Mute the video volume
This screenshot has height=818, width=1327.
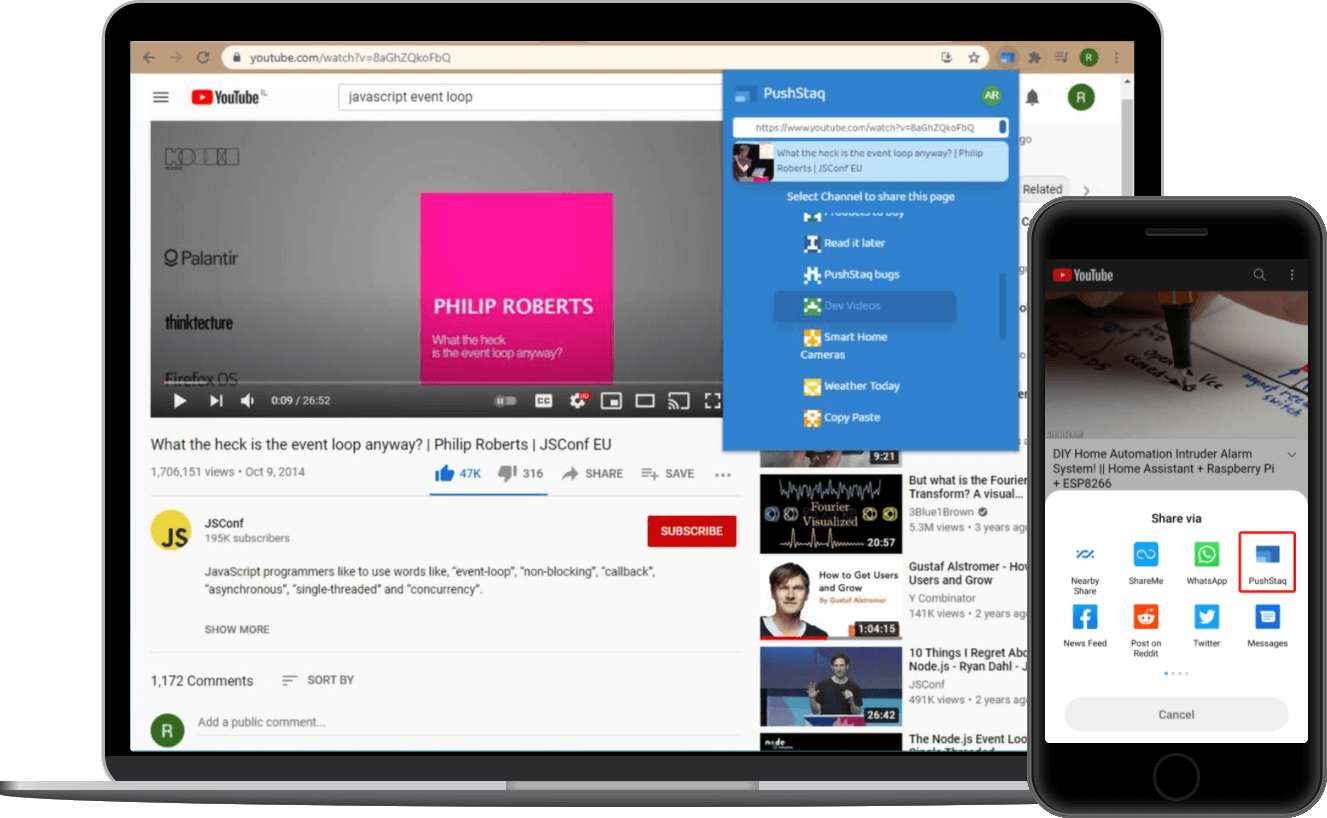(x=248, y=401)
